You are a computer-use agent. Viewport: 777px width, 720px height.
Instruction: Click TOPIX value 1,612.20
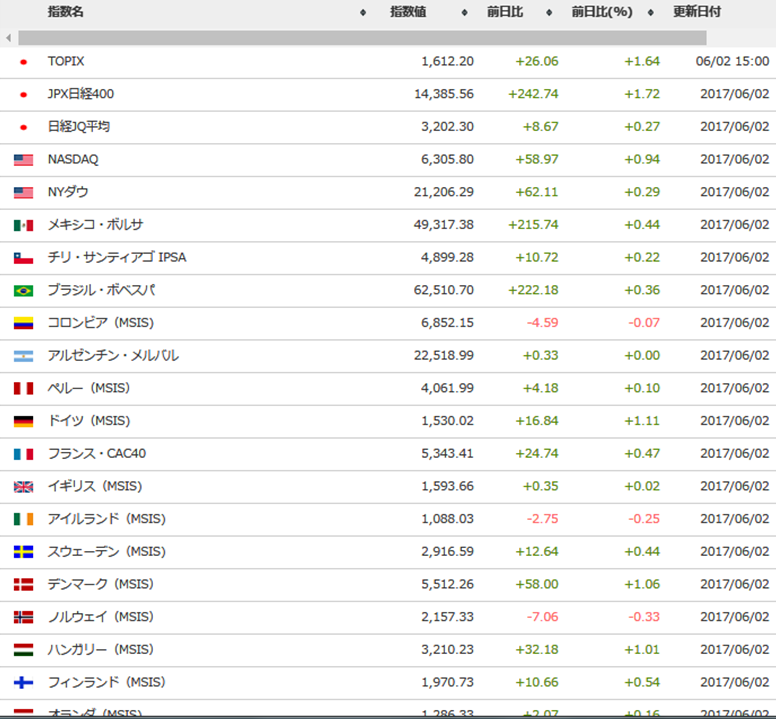click(x=447, y=61)
